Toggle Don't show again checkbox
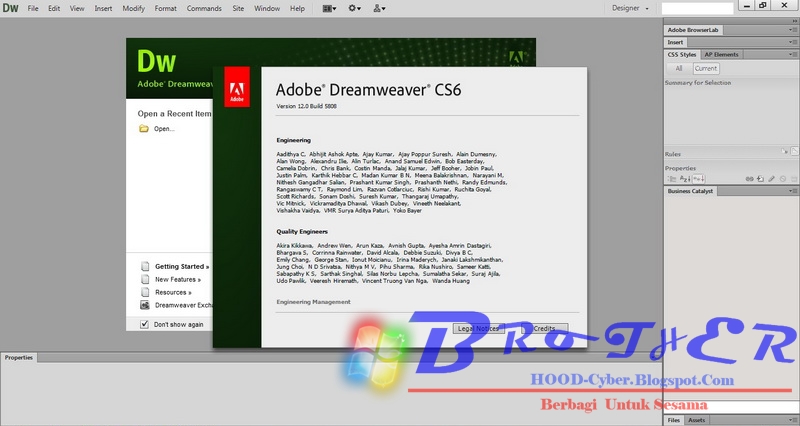Image resolution: width=800 pixels, height=426 pixels. pyautogui.click(x=144, y=324)
